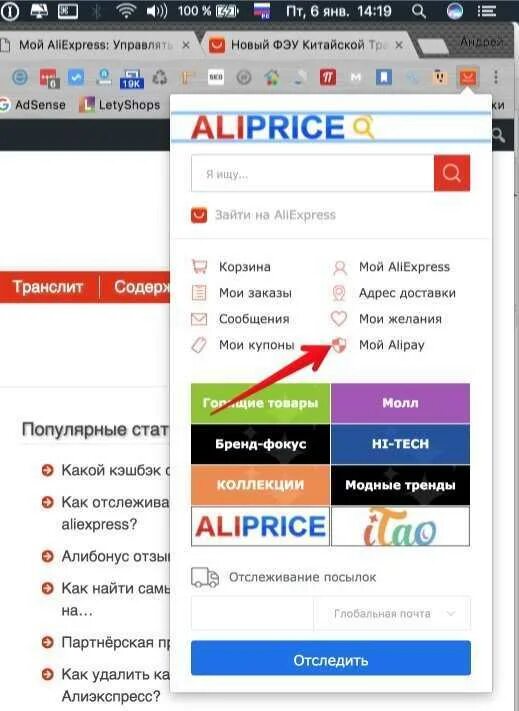The height and width of the screenshot is (711, 519).
Task: Focus the tracking number input field
Action: (x=252, y=614)
